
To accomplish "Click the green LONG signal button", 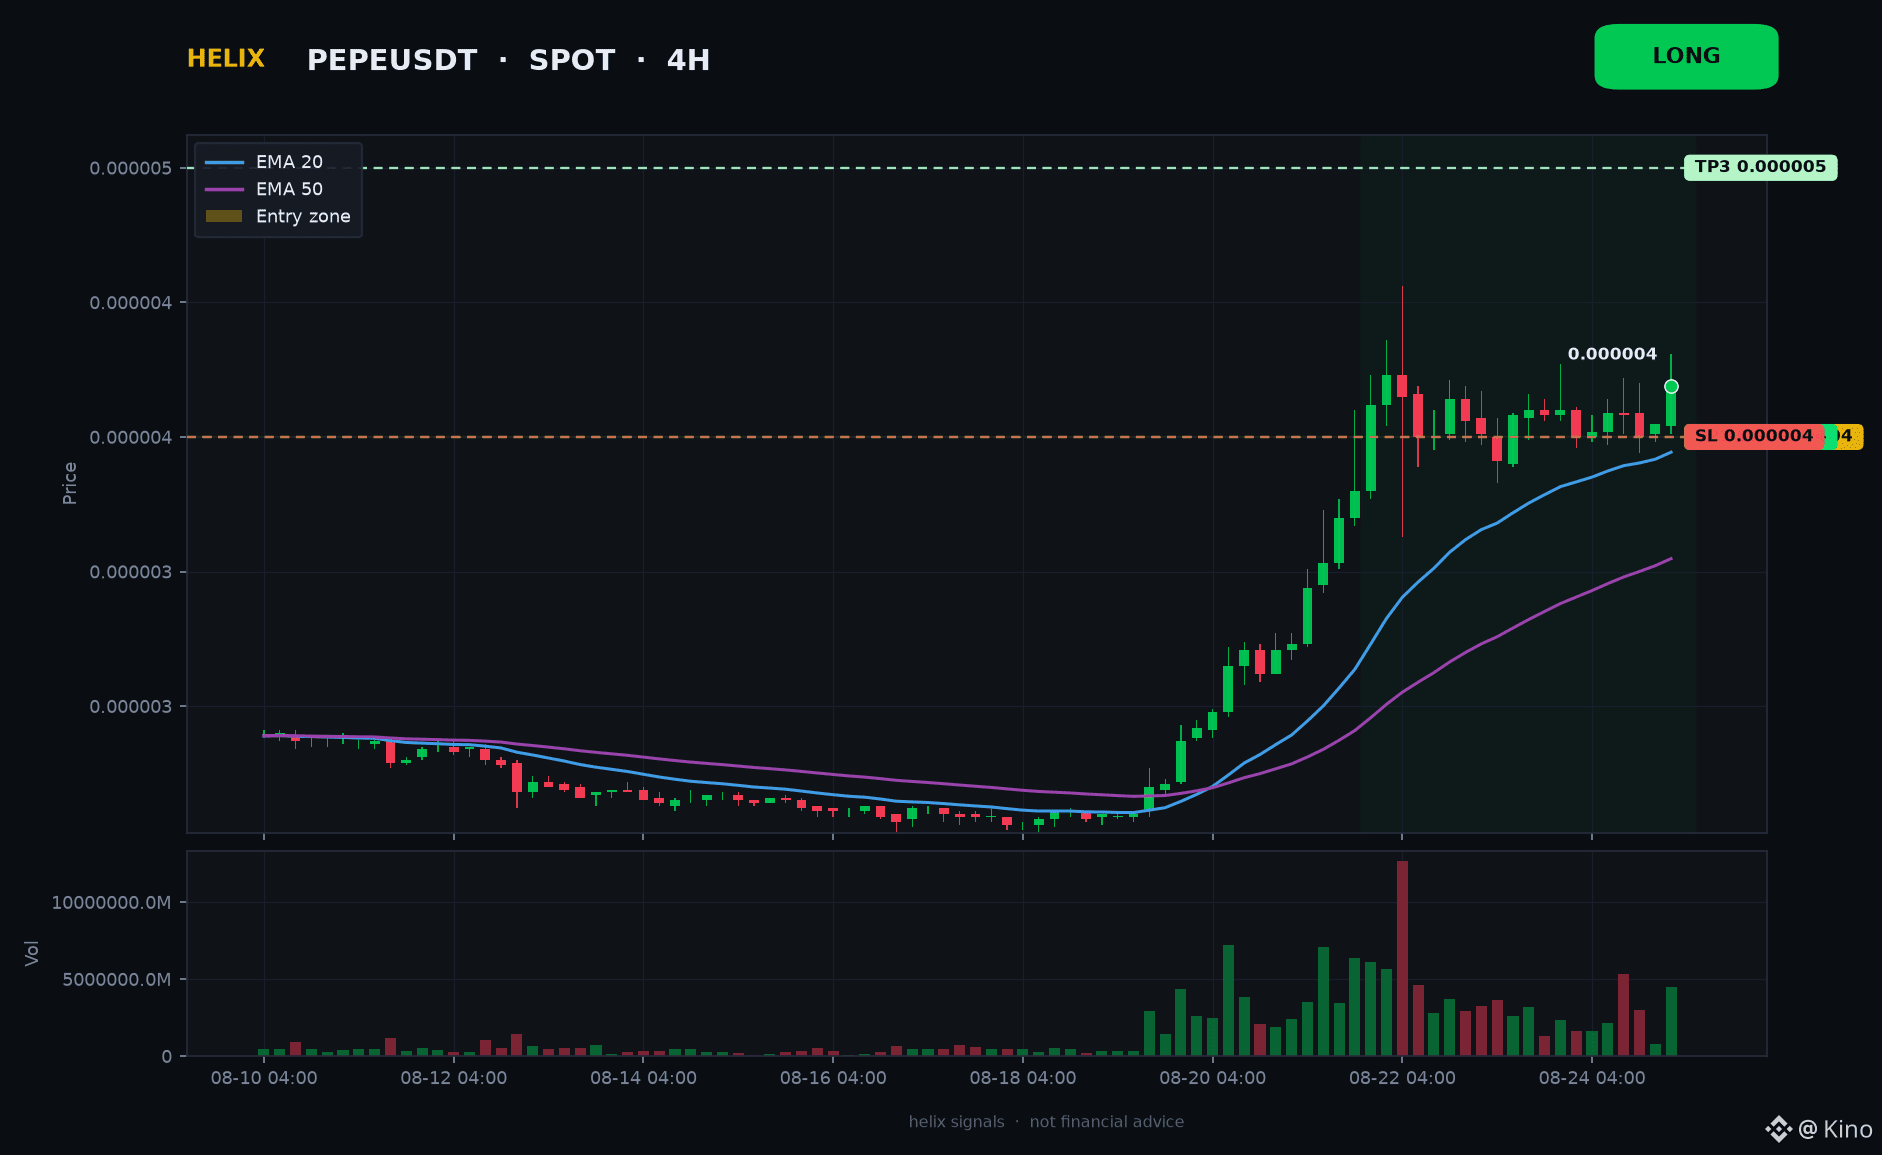I will coord(1686,57).
